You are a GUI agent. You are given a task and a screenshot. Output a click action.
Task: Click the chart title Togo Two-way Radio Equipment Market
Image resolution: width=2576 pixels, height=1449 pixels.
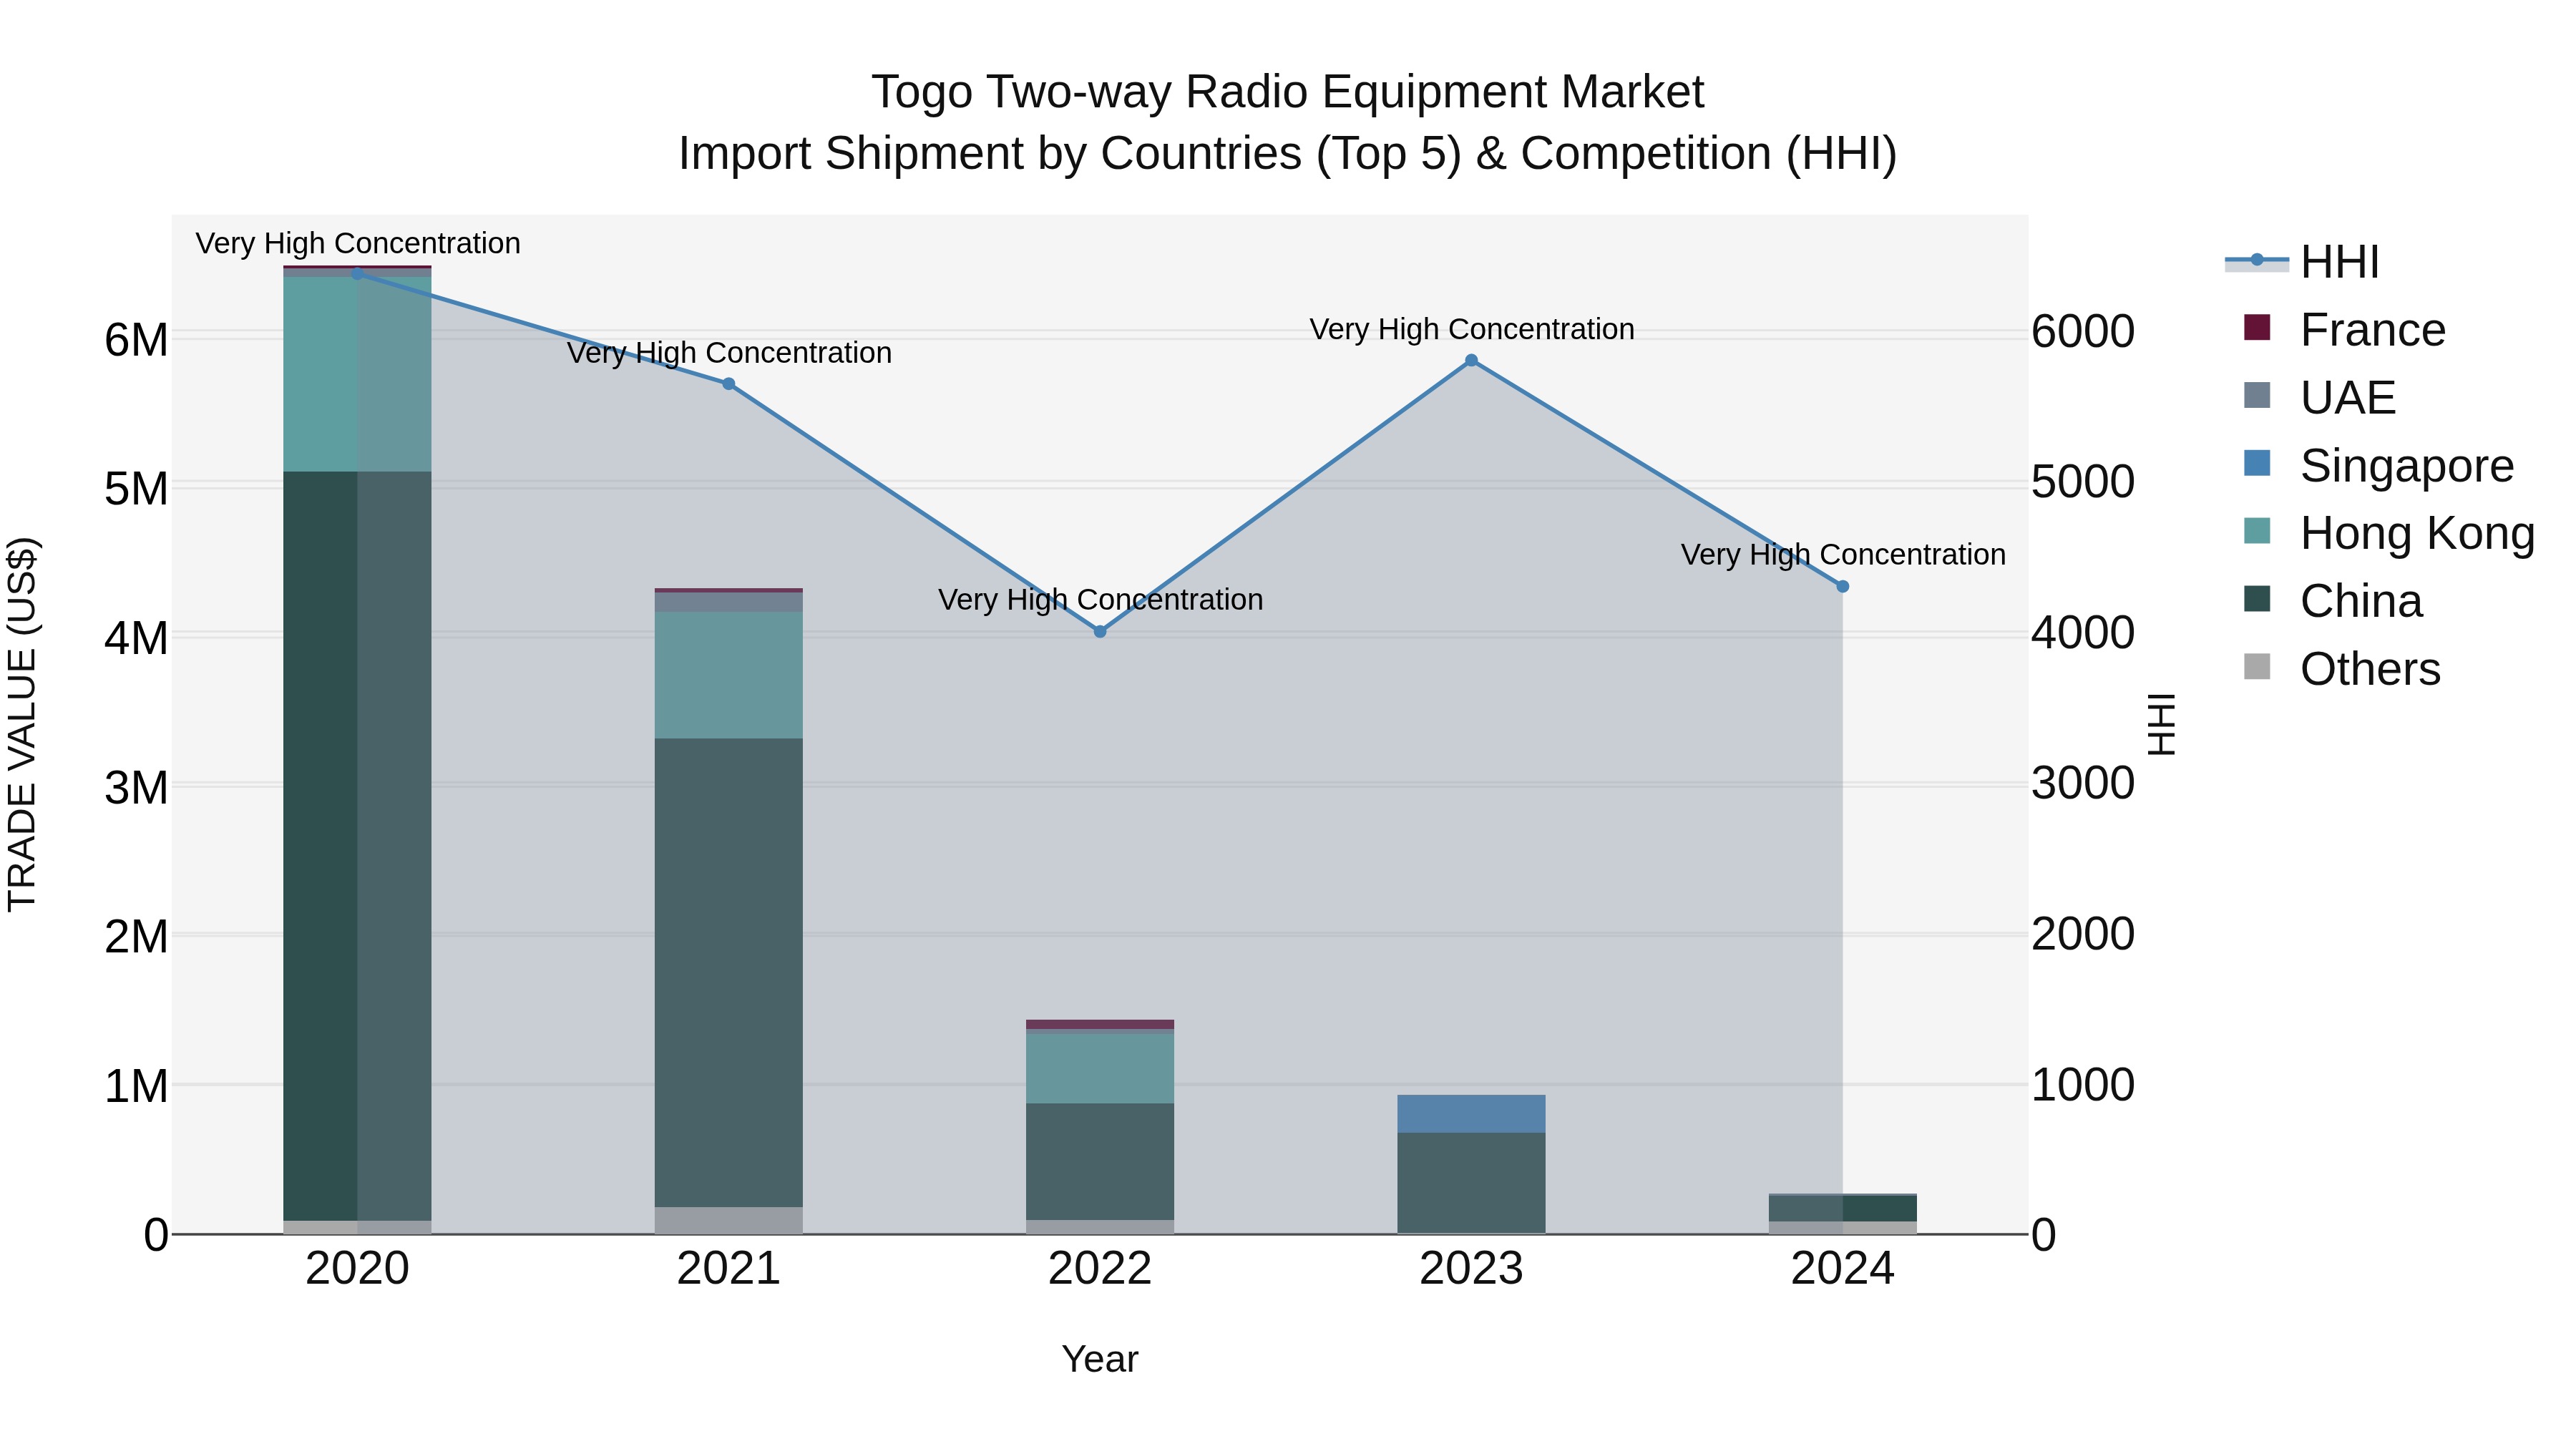pos(1288,92)
